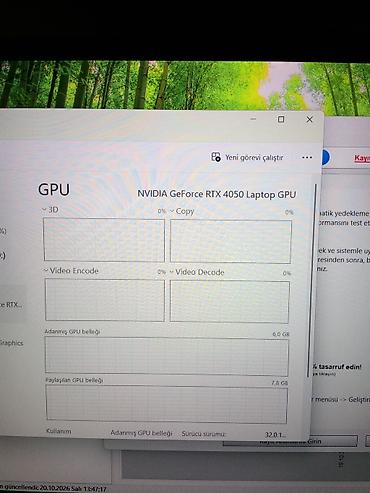Click the NVIDIA GeForce RTX 4050 Laptop GPU title
This screenshot has width=370, height=493.
(217, 194)
